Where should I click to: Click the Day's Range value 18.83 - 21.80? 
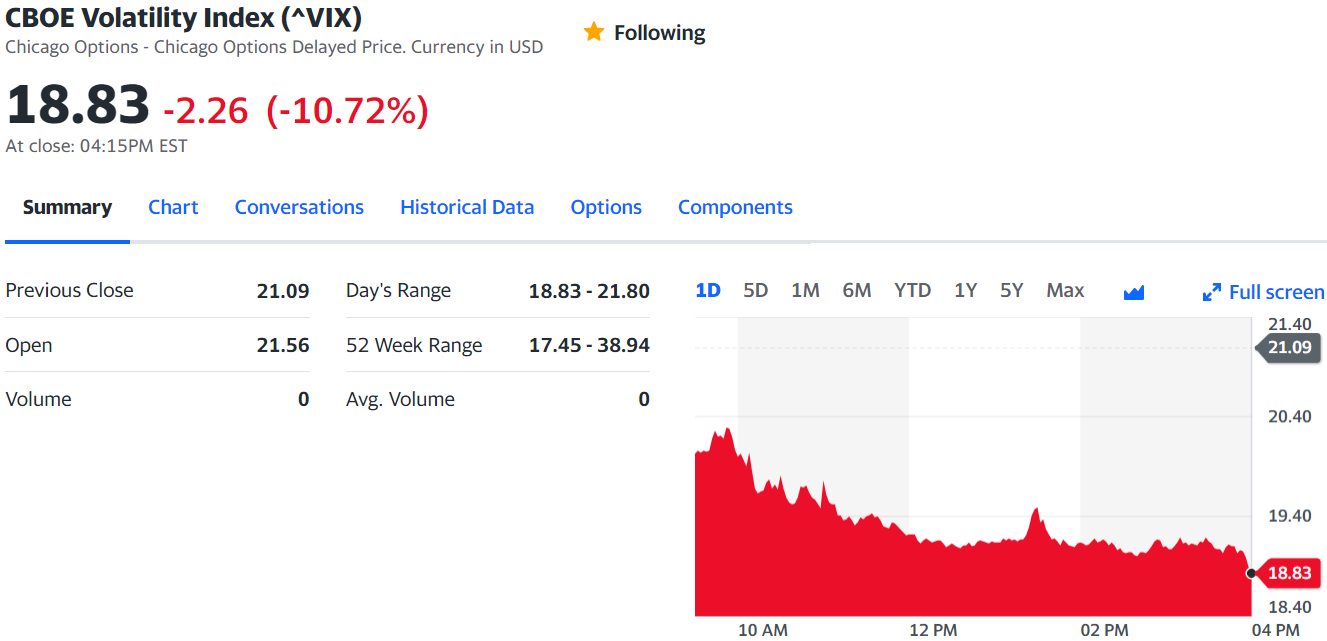589,291
